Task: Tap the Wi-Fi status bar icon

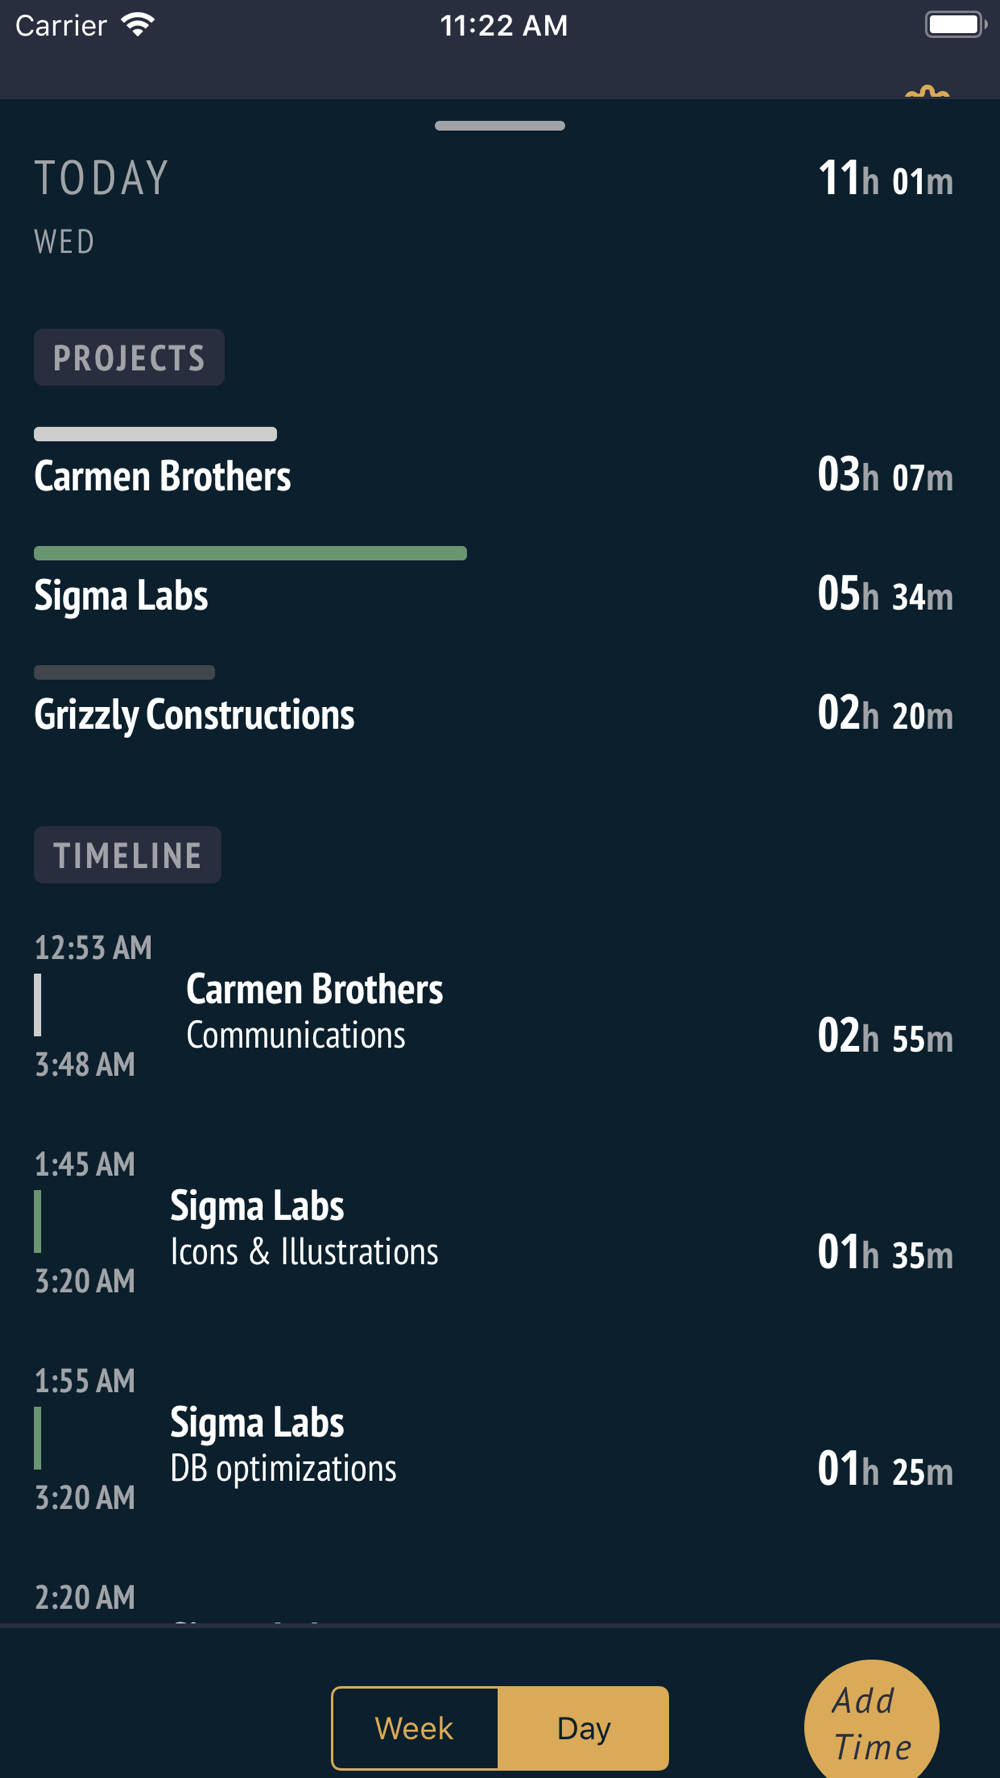Action: [x=138, y=25]
